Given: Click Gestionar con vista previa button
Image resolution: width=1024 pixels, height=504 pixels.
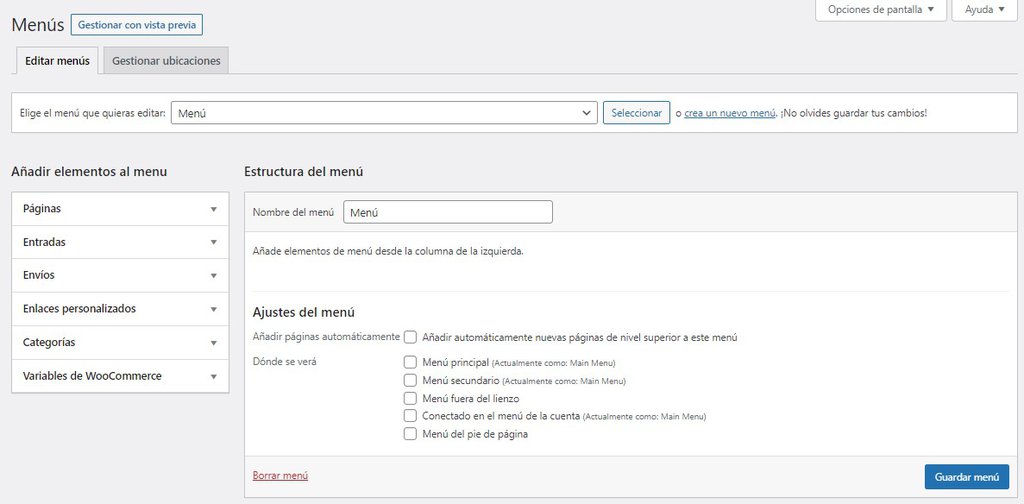Looking at the screenshot, I should (137, 25).
